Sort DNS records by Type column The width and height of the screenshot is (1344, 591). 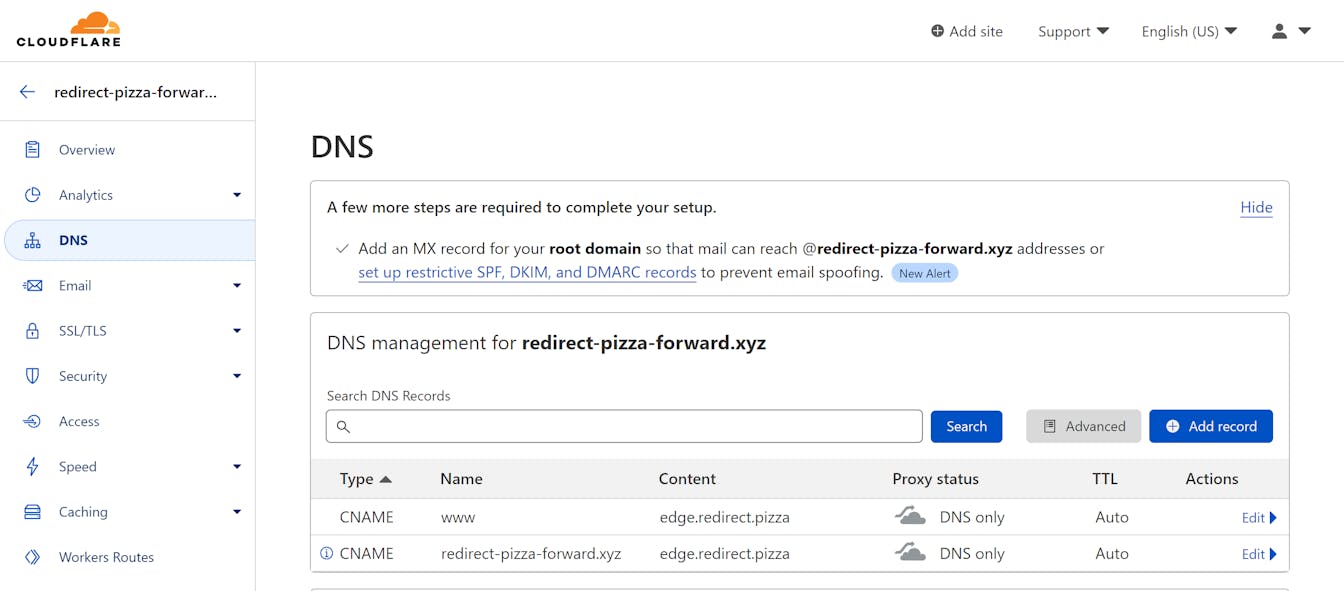[x=365, y=479]
